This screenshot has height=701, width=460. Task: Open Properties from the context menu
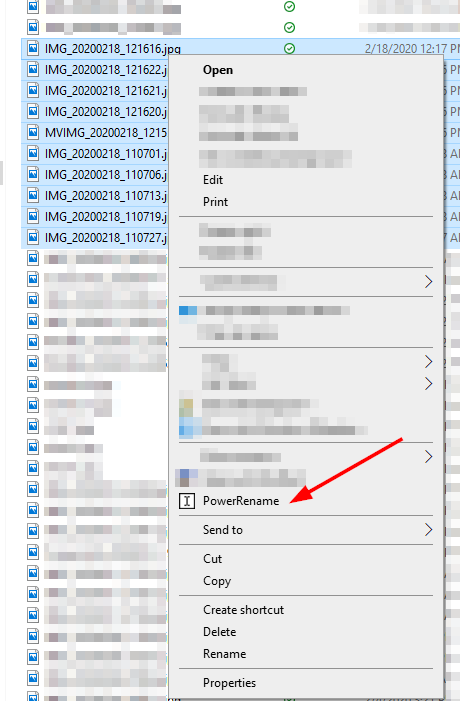229,683
